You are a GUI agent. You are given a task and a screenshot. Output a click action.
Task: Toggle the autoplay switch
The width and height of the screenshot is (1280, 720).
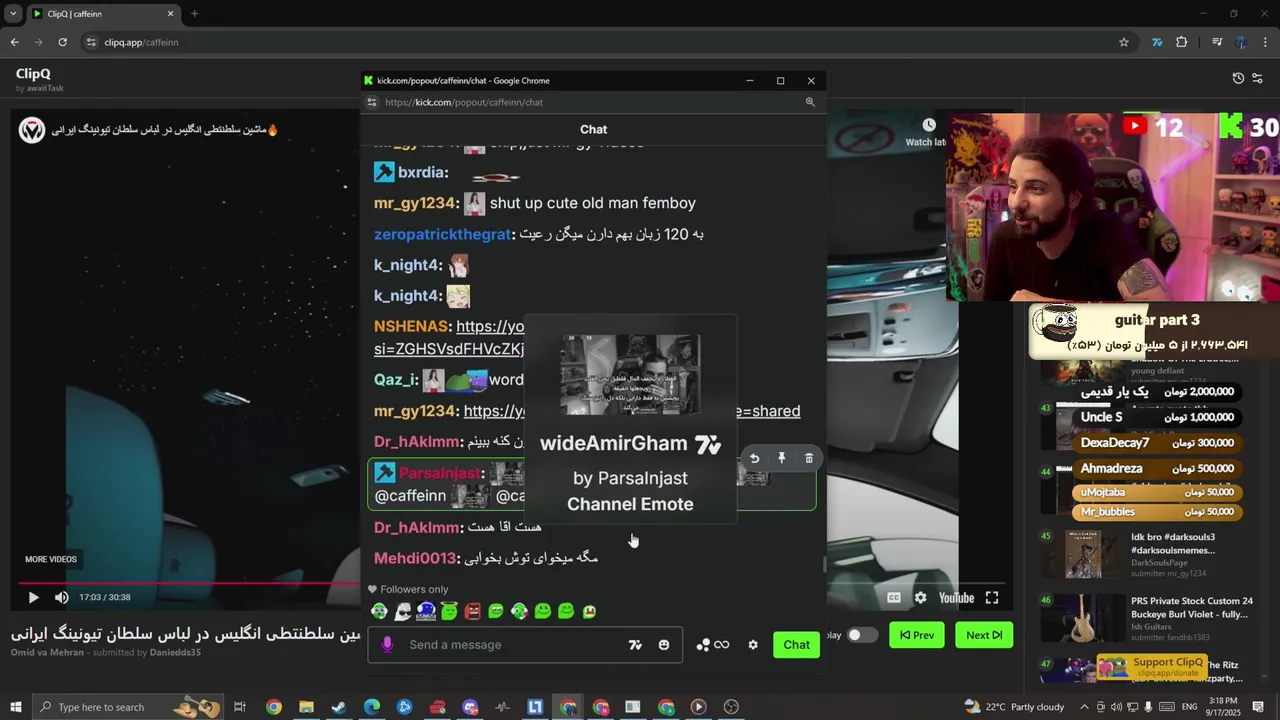861,635
